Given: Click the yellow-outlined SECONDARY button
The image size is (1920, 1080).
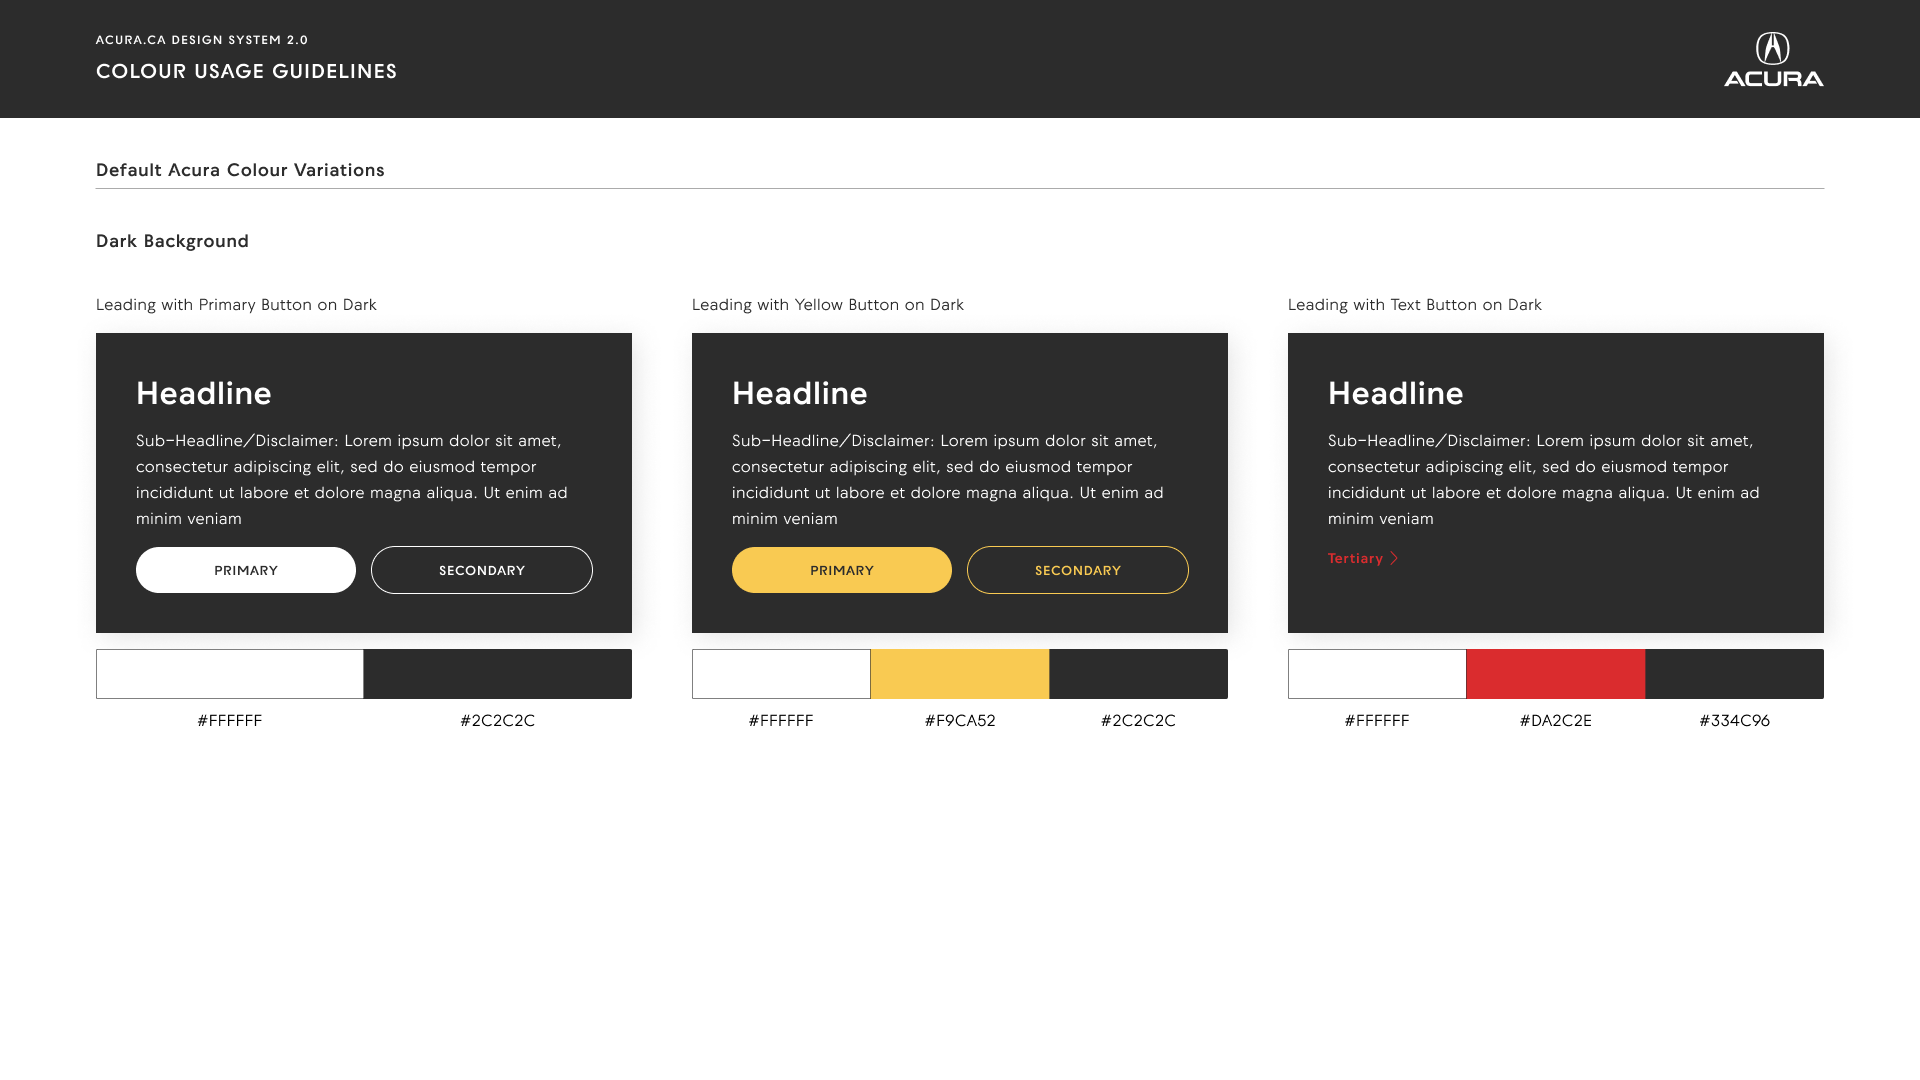Looking at the screenshot, I should point(1078,570).
